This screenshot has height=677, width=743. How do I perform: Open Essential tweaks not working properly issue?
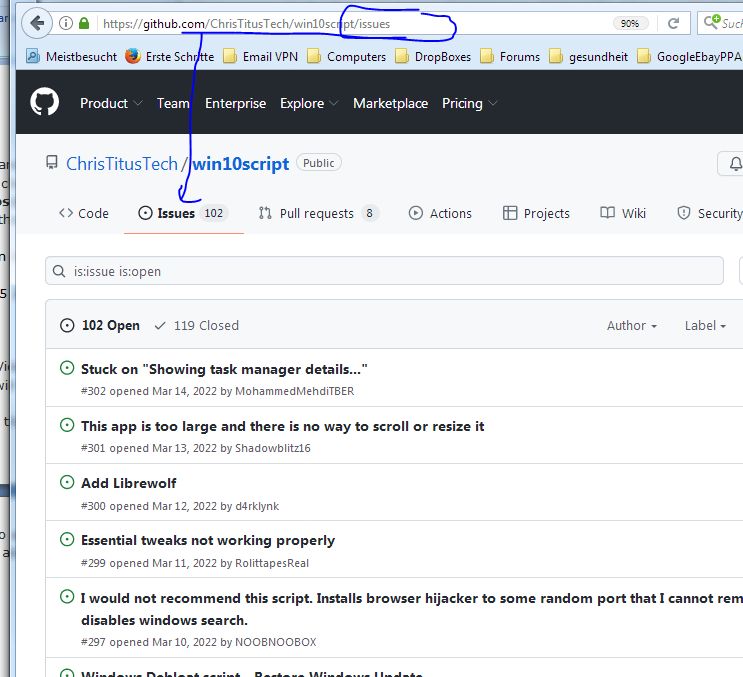click(208, 541)
